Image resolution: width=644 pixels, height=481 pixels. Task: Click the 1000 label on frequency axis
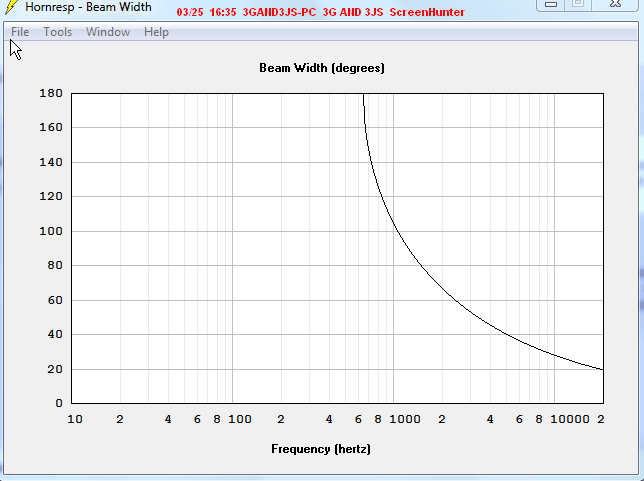pyautogui.click(x=405, y=419)
